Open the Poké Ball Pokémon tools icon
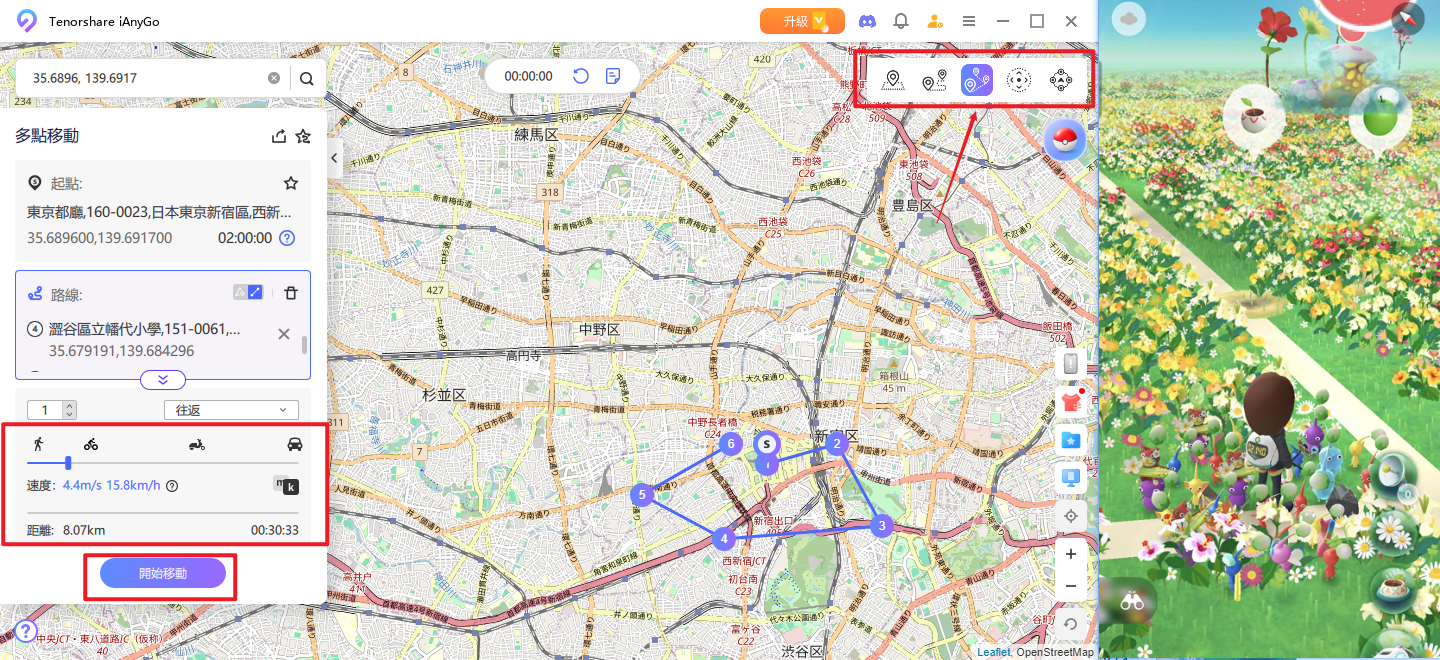This screenshot has height=660, width=1440. pyautogui.click(x=1065, y=140)
